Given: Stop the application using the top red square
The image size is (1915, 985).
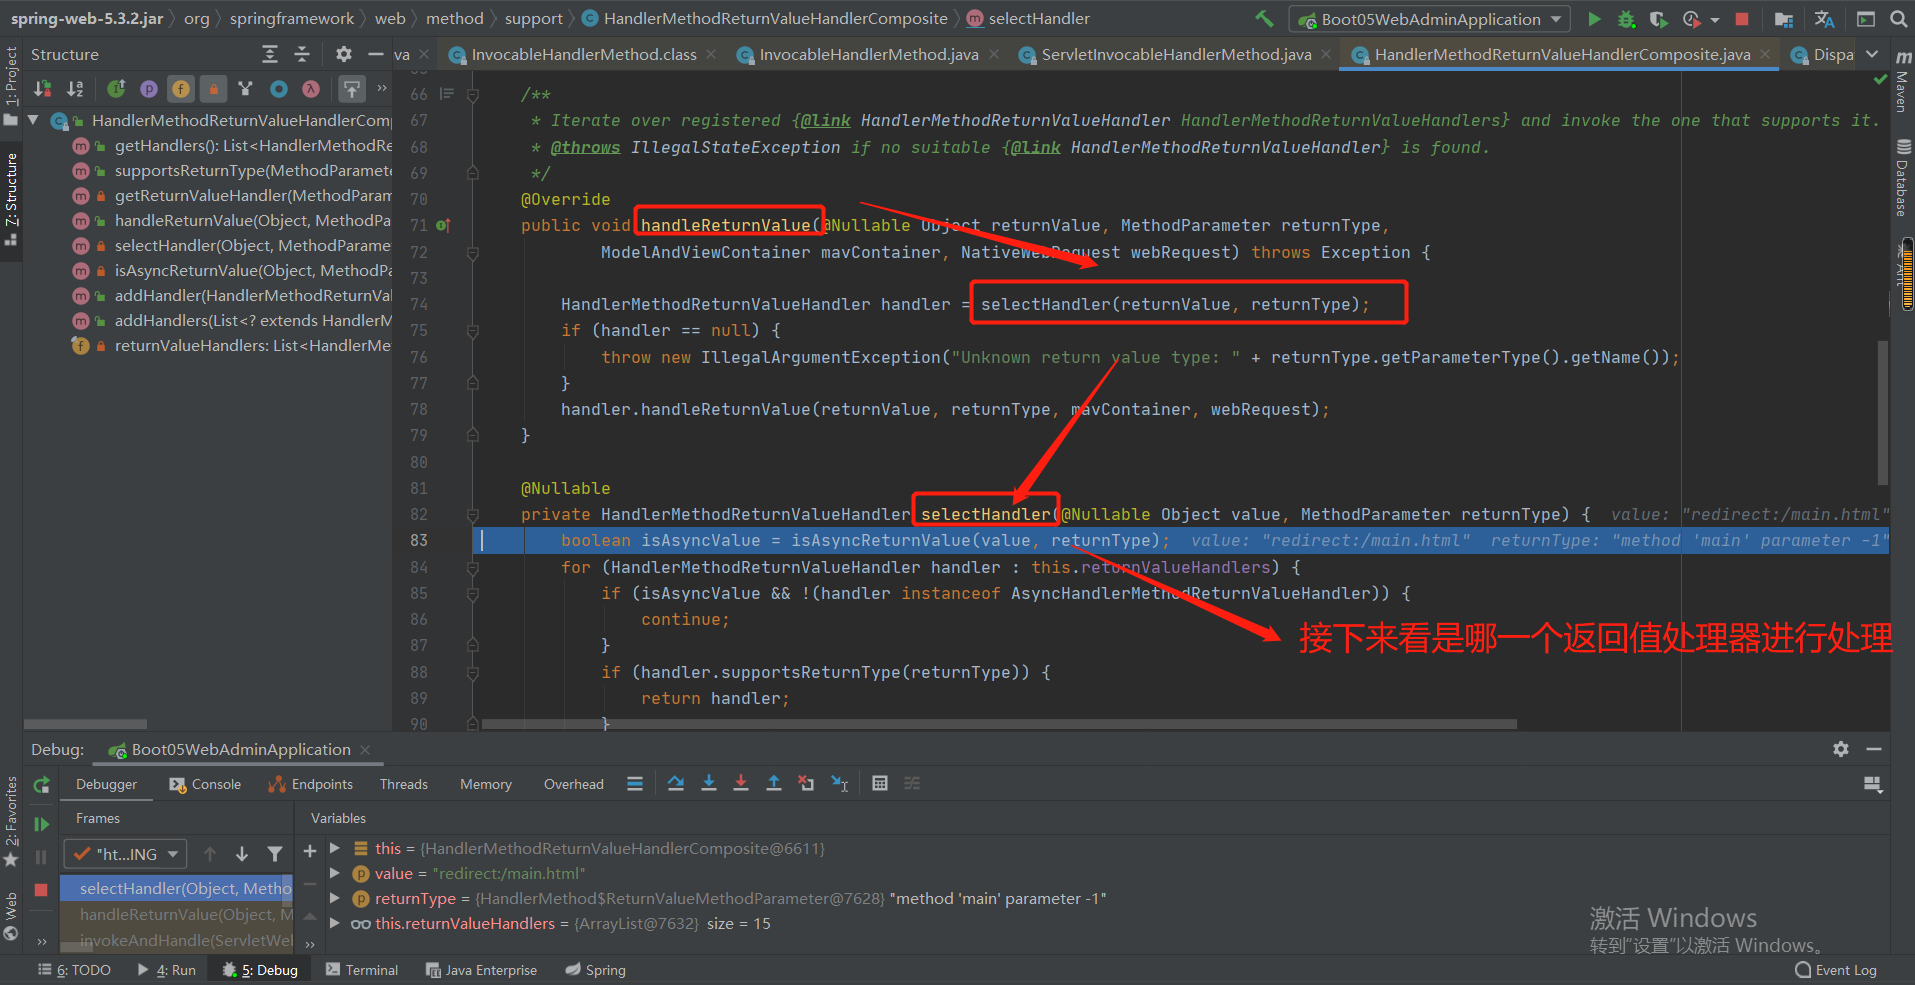Looking at the screenshot, I should (x=1742, y=19).
